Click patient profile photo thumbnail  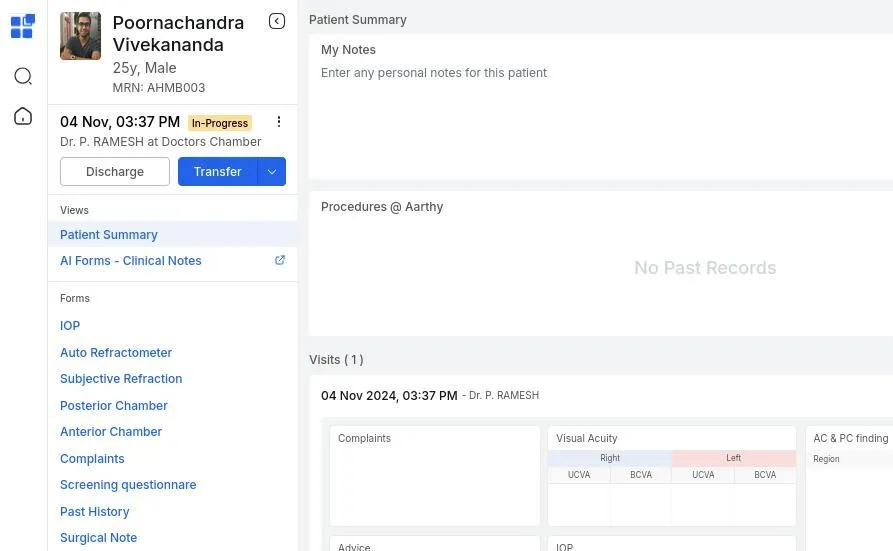tap(81, 37)
